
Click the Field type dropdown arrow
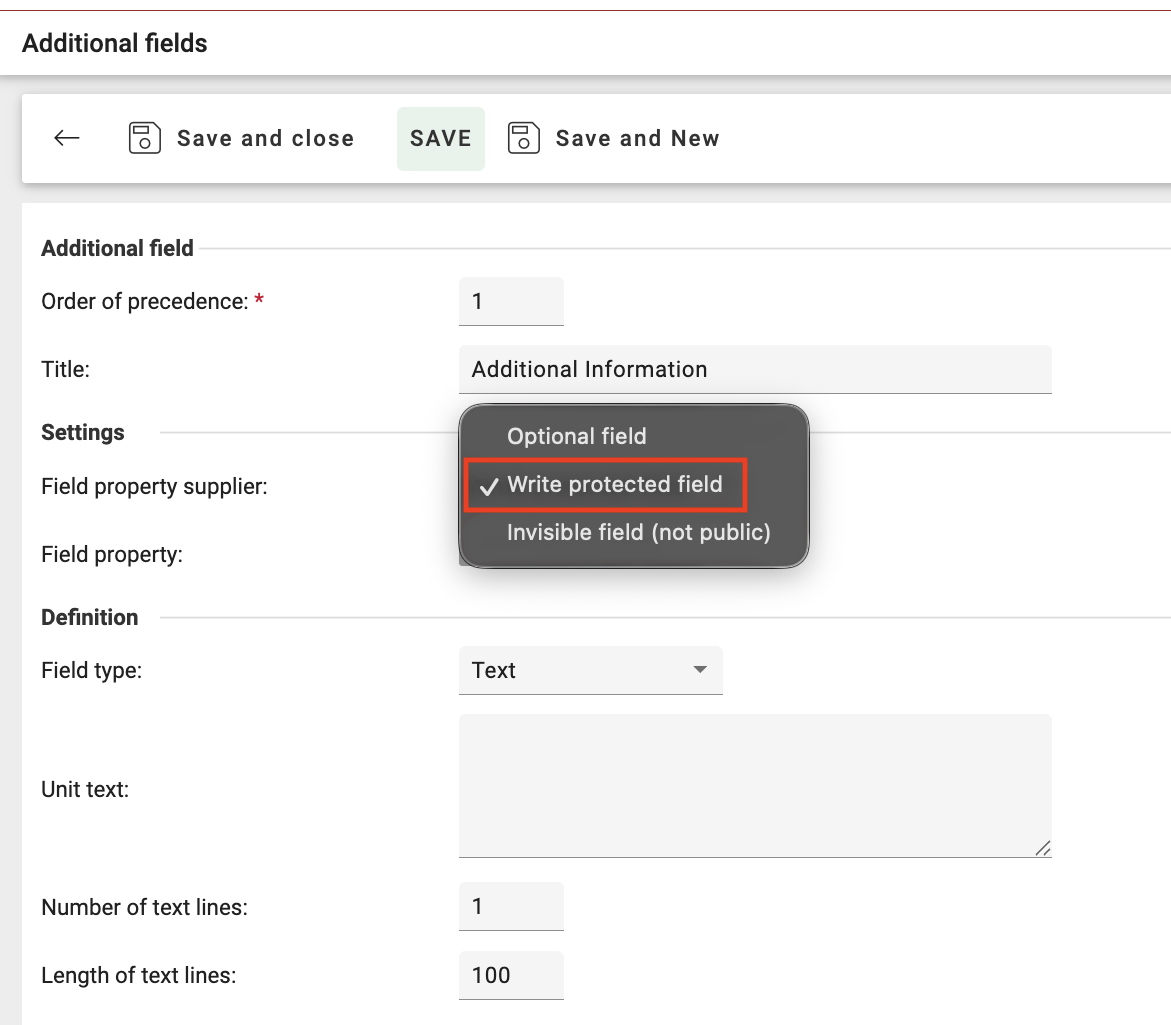click(700, 670)
